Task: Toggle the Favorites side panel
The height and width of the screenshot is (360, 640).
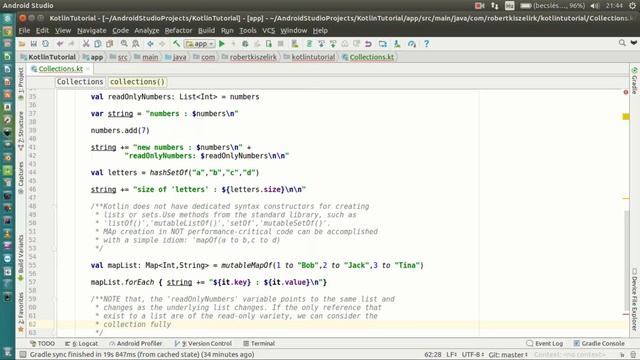Action: point(21,312)
